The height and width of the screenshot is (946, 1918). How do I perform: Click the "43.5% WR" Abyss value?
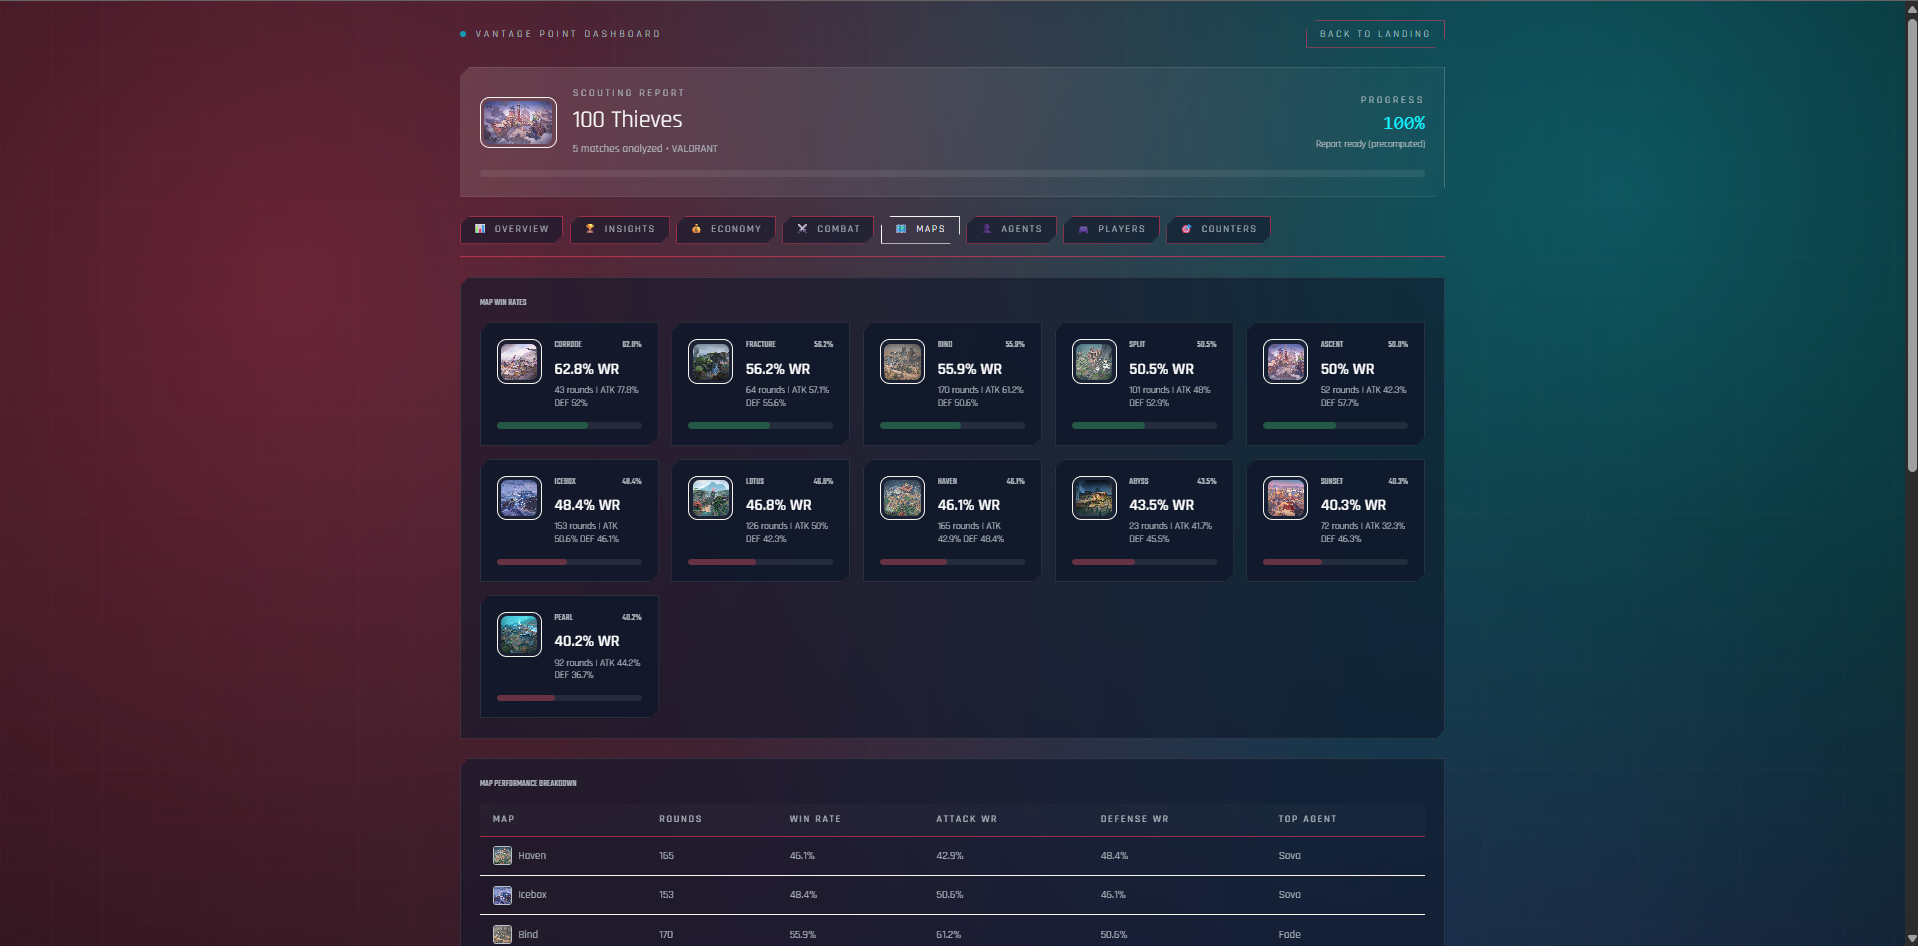[1162, 505]
